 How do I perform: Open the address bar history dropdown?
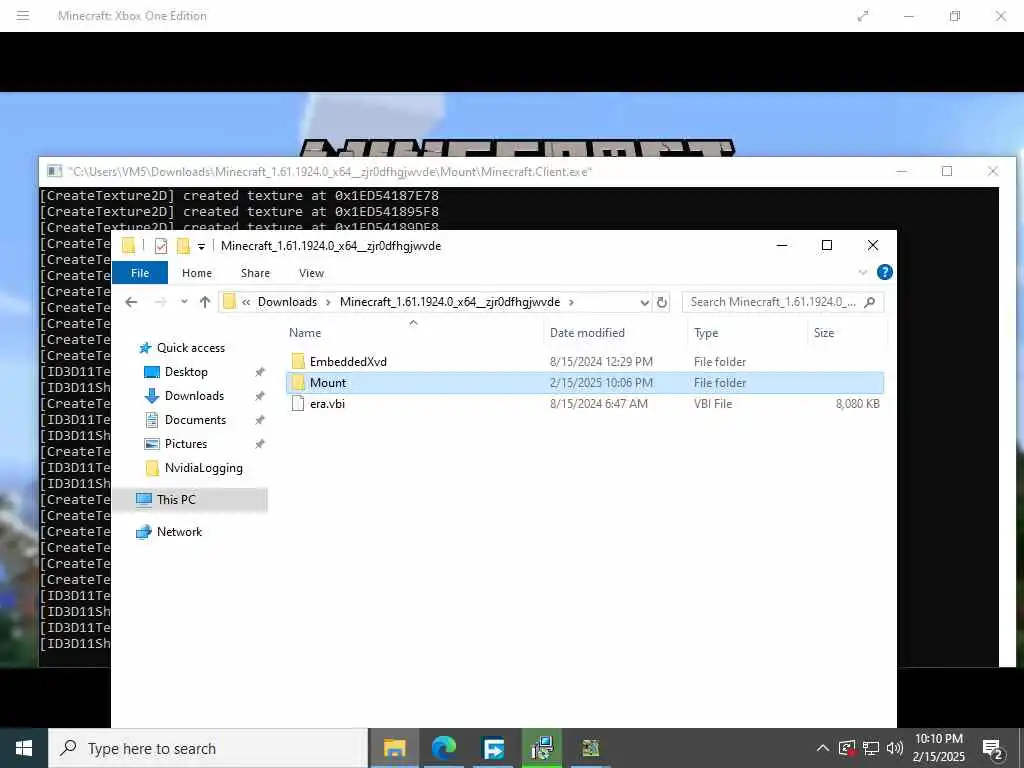point(645,302)
